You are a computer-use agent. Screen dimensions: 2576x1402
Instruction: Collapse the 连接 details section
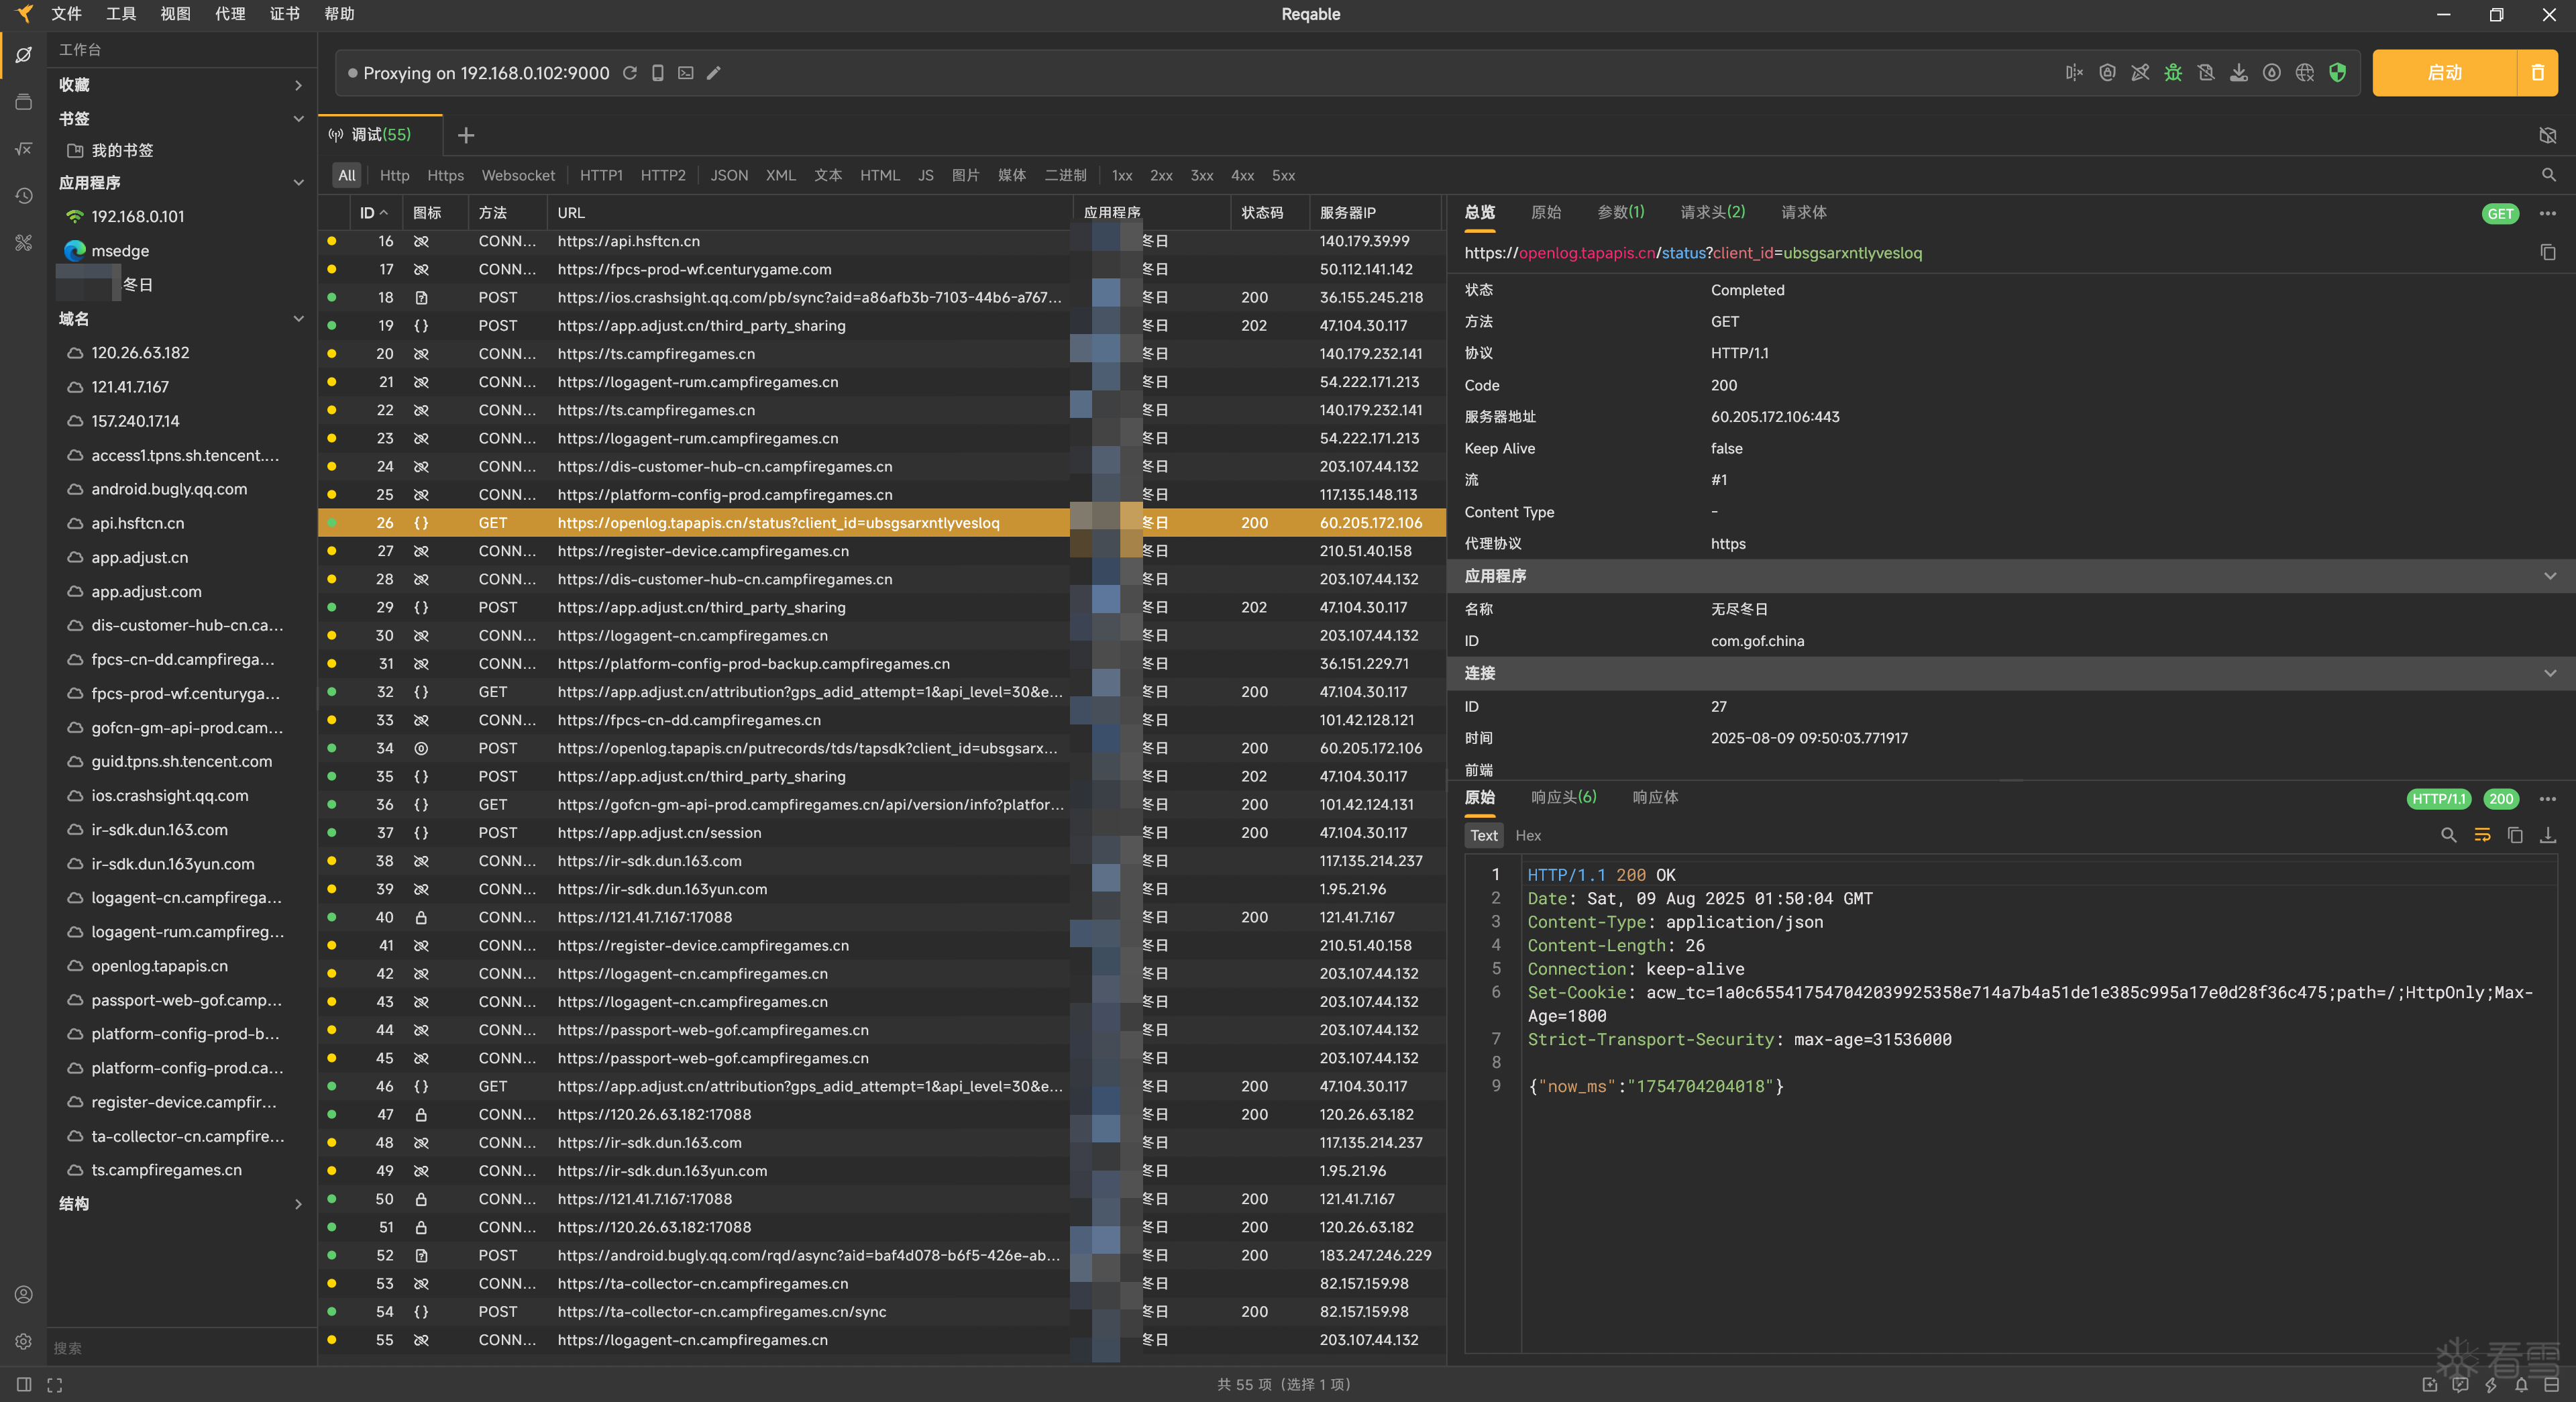tap(2549, 673)
